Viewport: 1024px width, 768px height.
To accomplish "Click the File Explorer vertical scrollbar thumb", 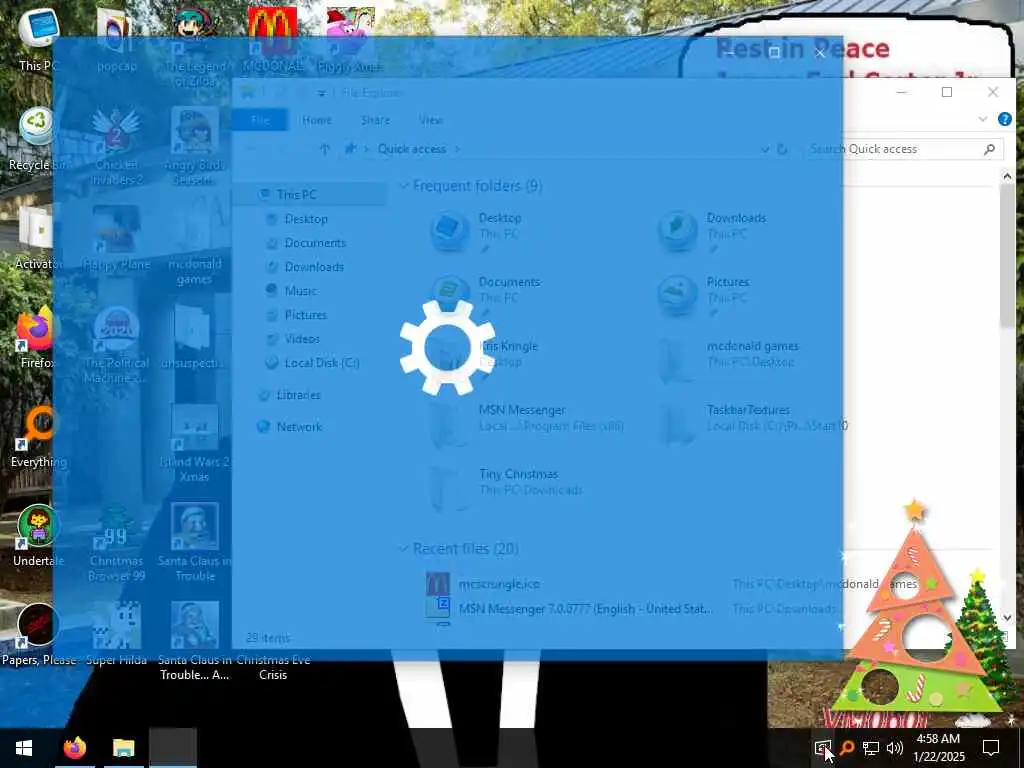I will (1006, 257).
